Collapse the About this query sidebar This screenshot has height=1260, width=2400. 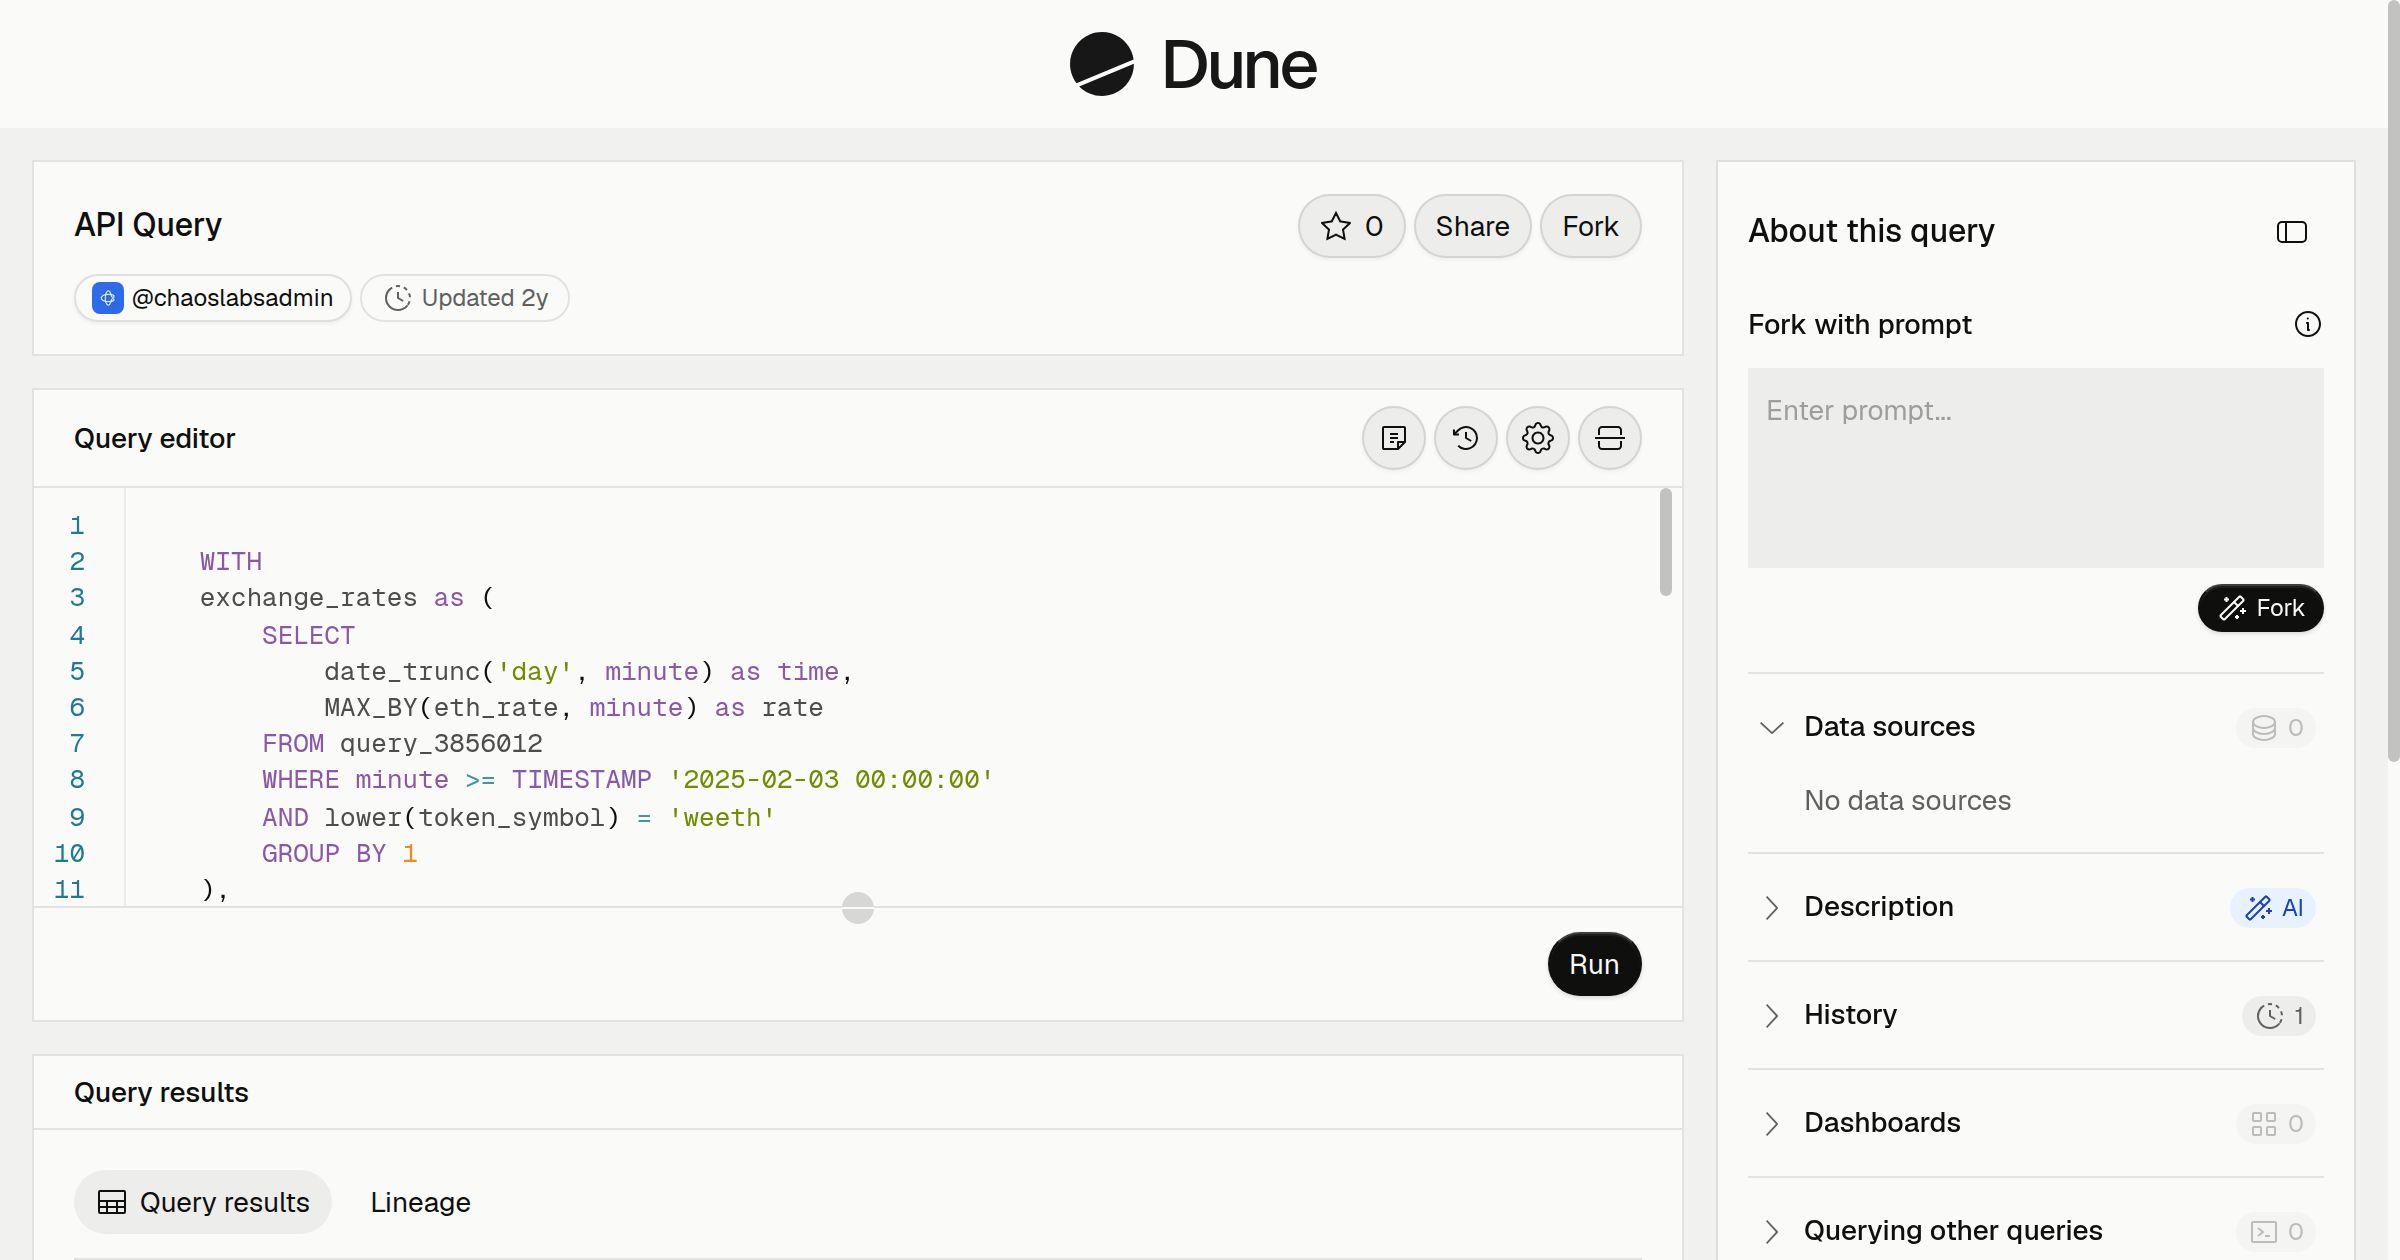[2291, 232]
